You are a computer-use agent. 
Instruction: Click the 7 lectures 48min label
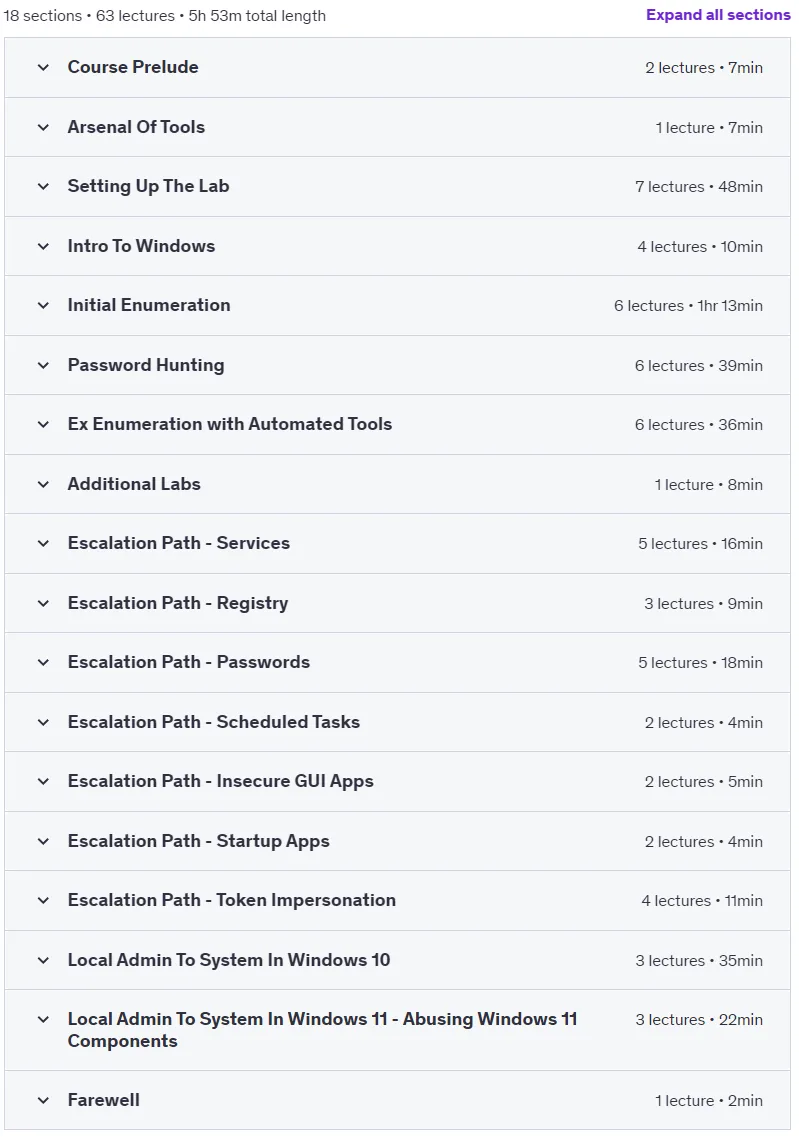[699, 186]
